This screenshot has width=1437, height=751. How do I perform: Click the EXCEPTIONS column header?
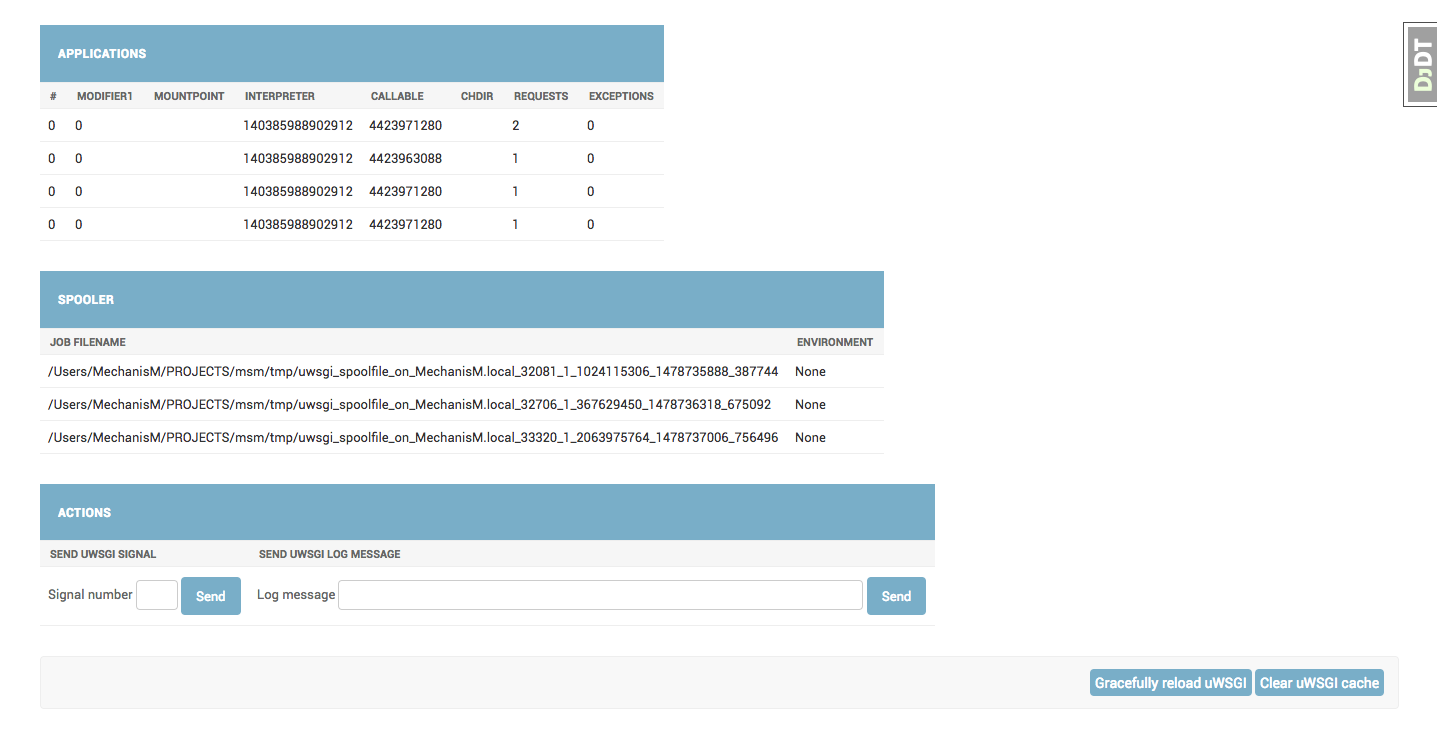tap(621, 97)
